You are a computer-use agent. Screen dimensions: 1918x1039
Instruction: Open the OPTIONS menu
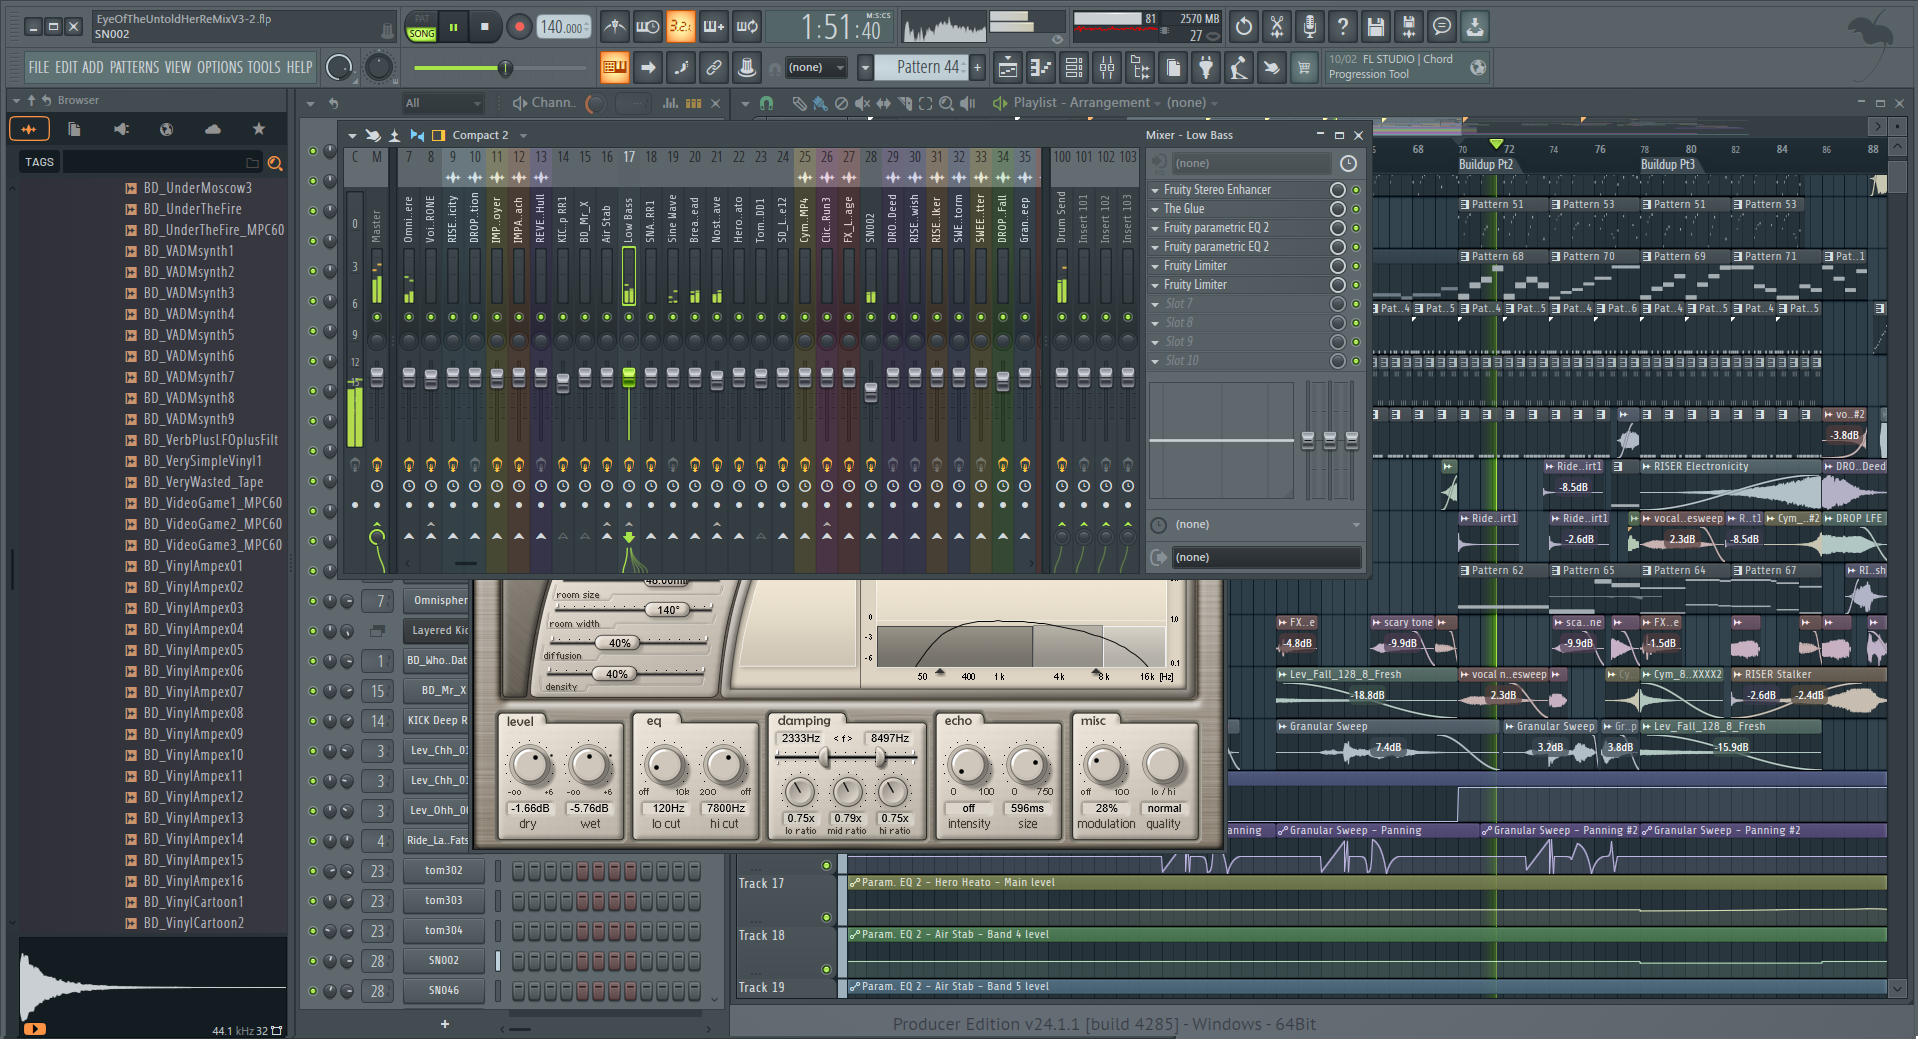pos(219,67)
